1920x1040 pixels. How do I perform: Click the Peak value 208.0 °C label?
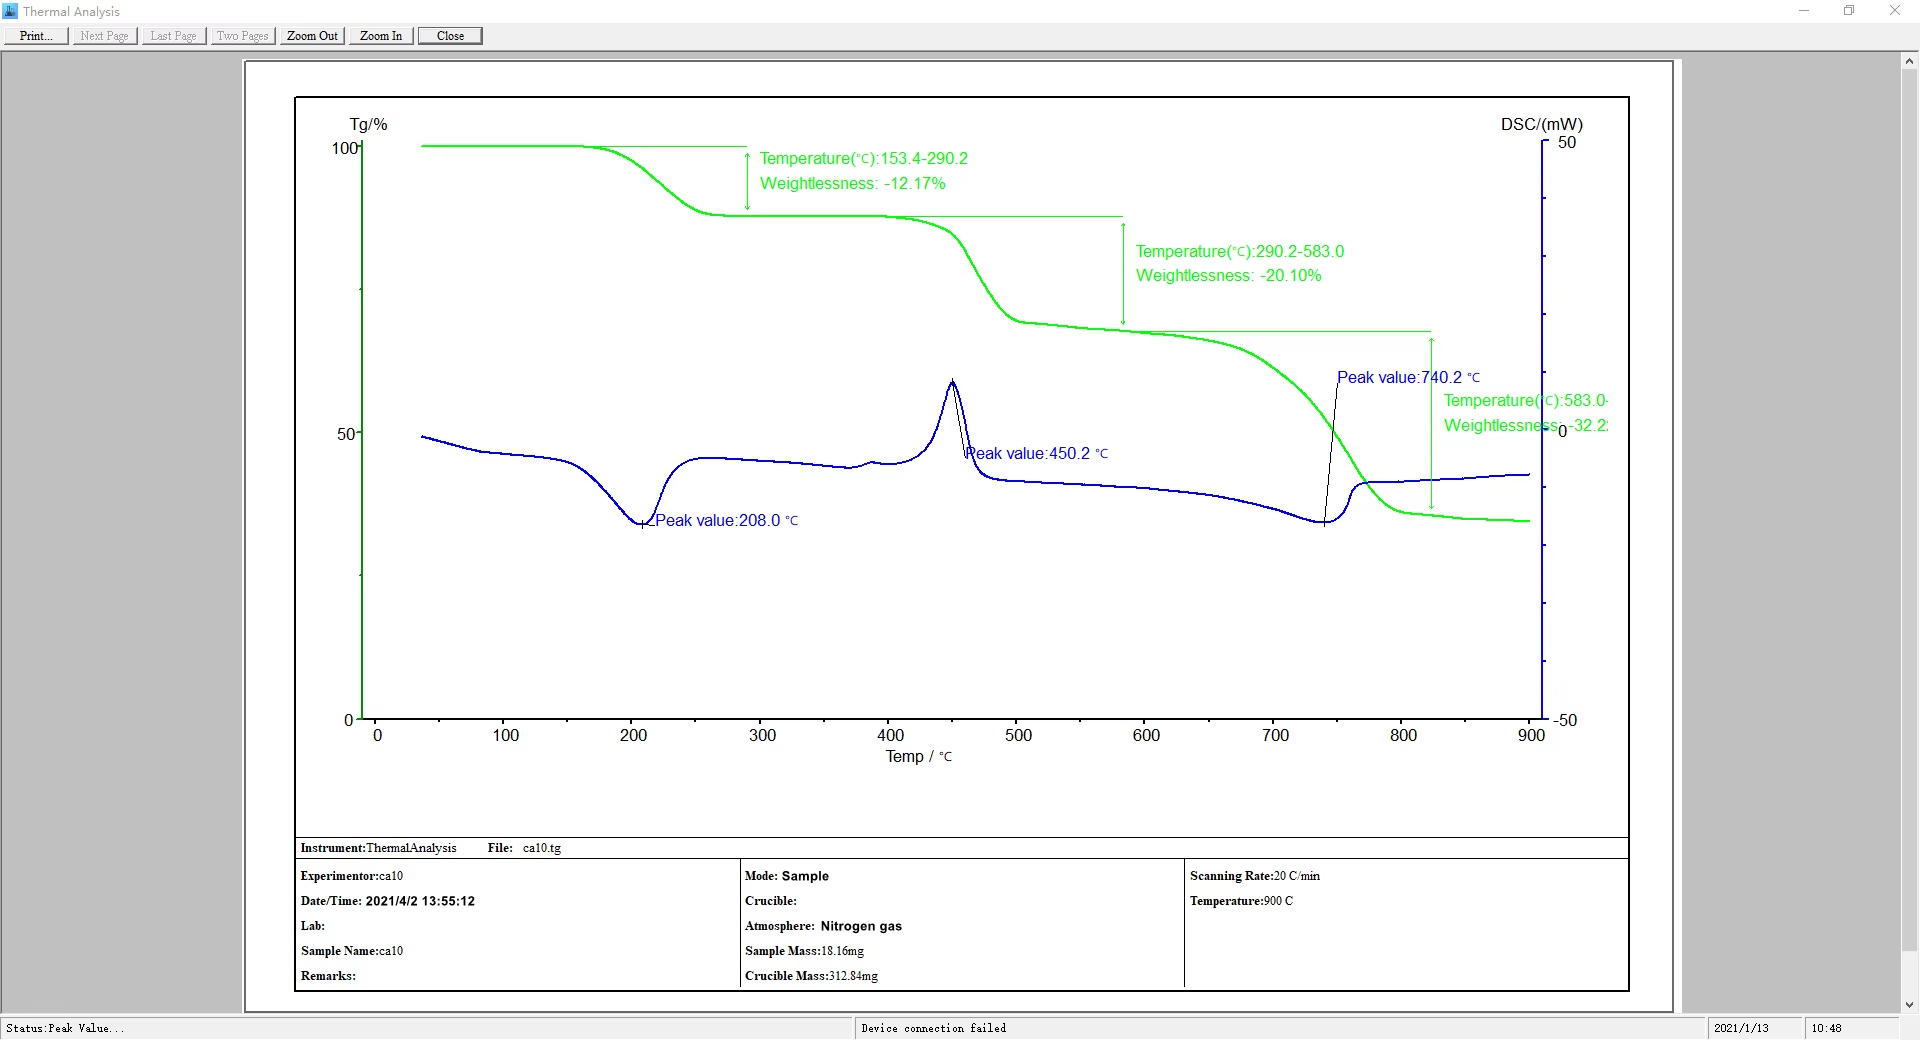pos(726,521)
